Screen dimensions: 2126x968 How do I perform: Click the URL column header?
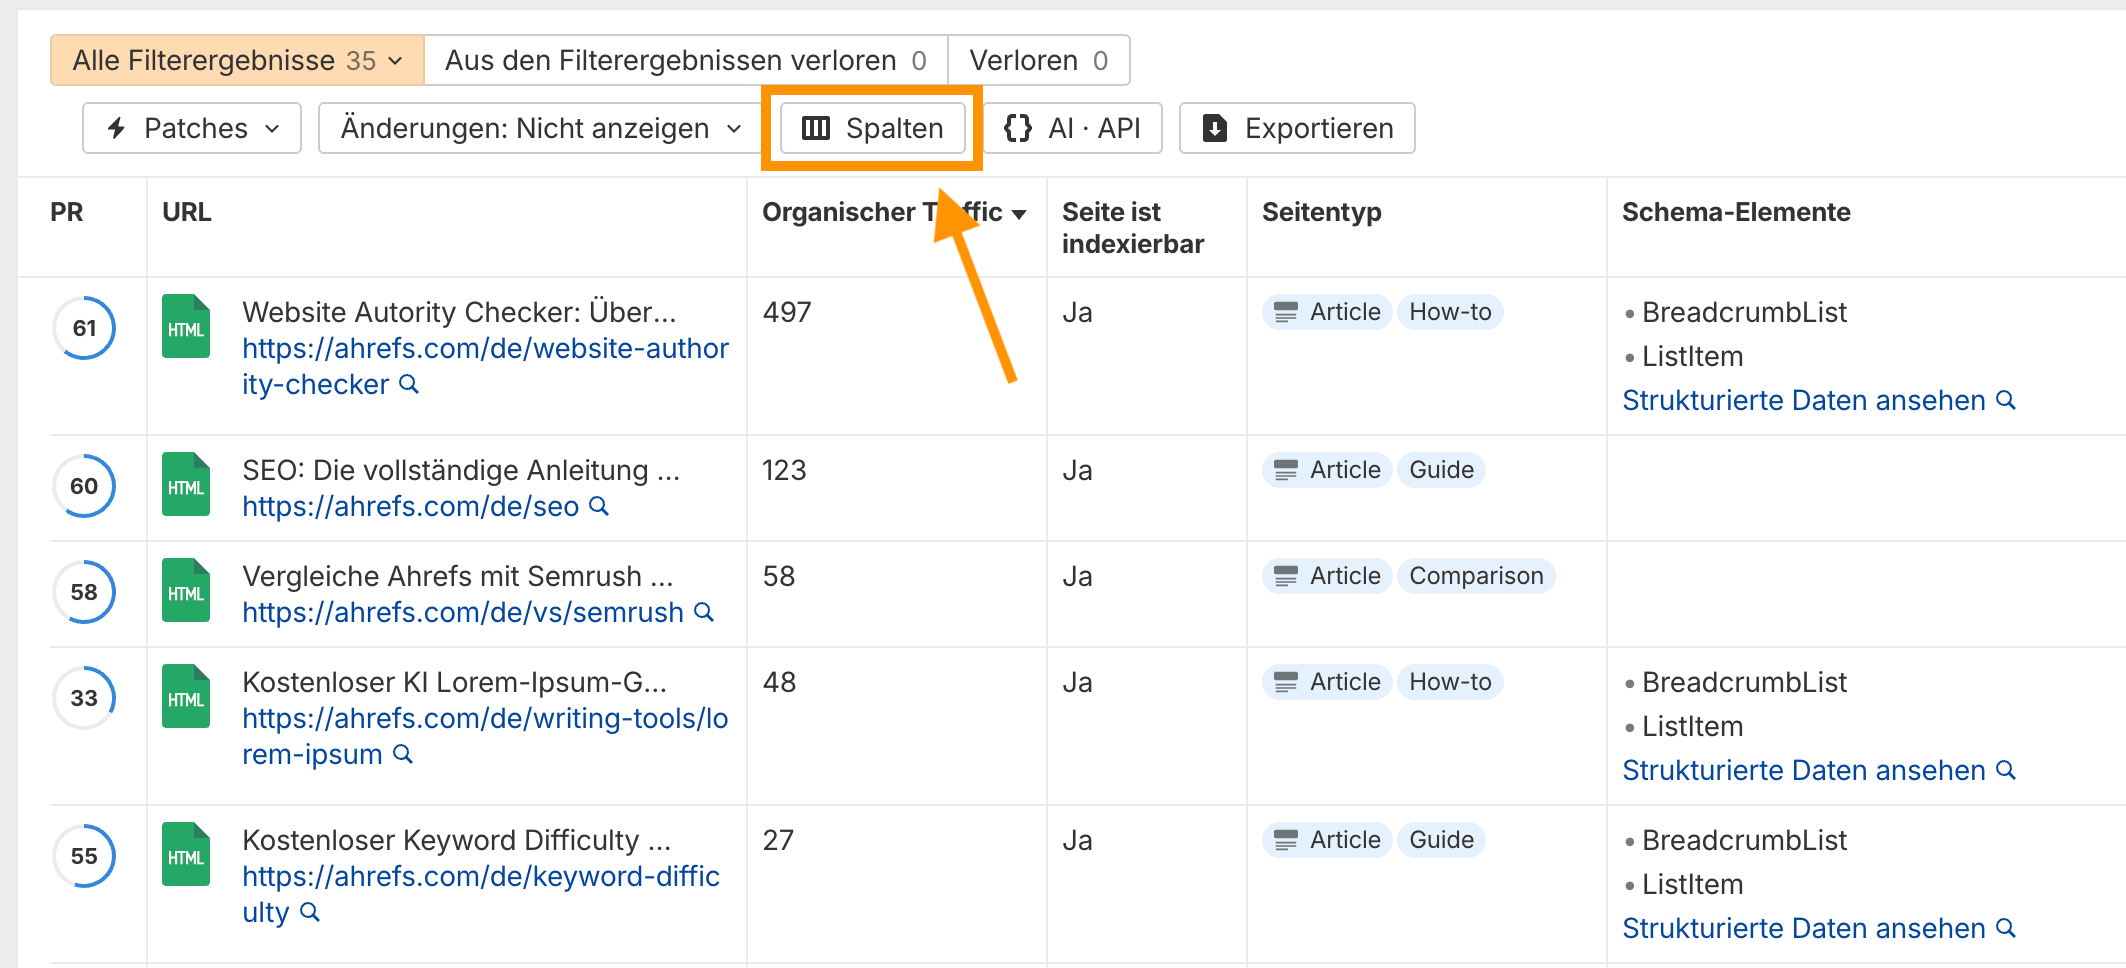coord(187,212)
